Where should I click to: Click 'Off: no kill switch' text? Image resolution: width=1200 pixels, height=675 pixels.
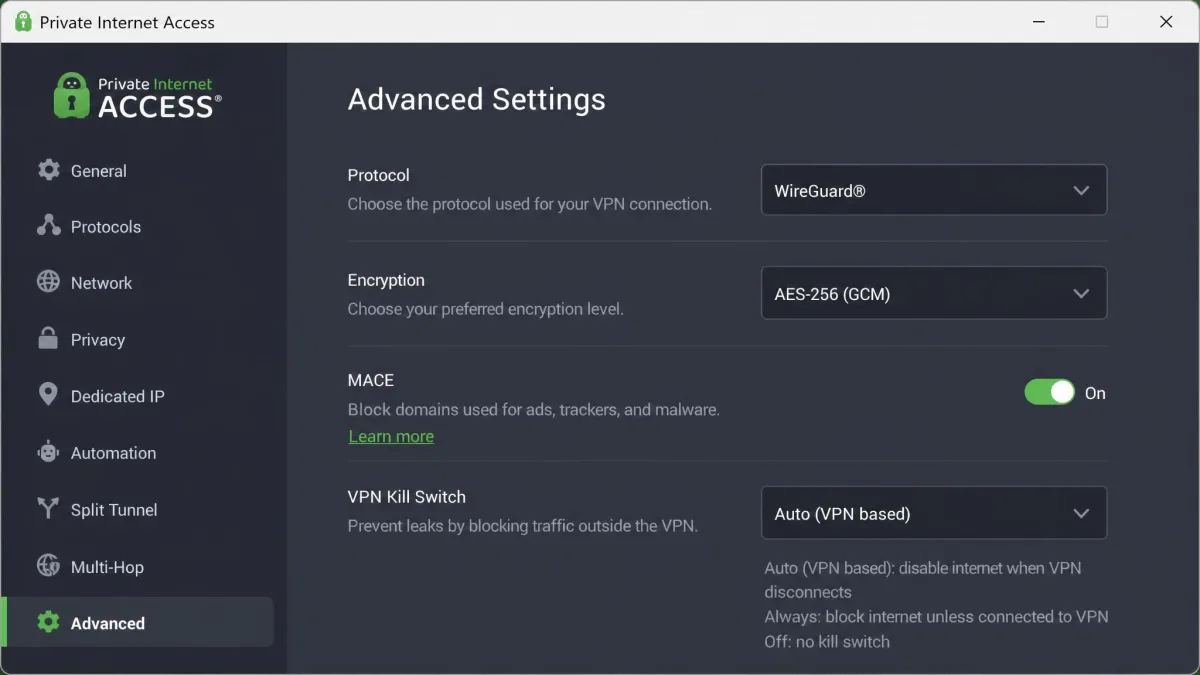(827, 642)
